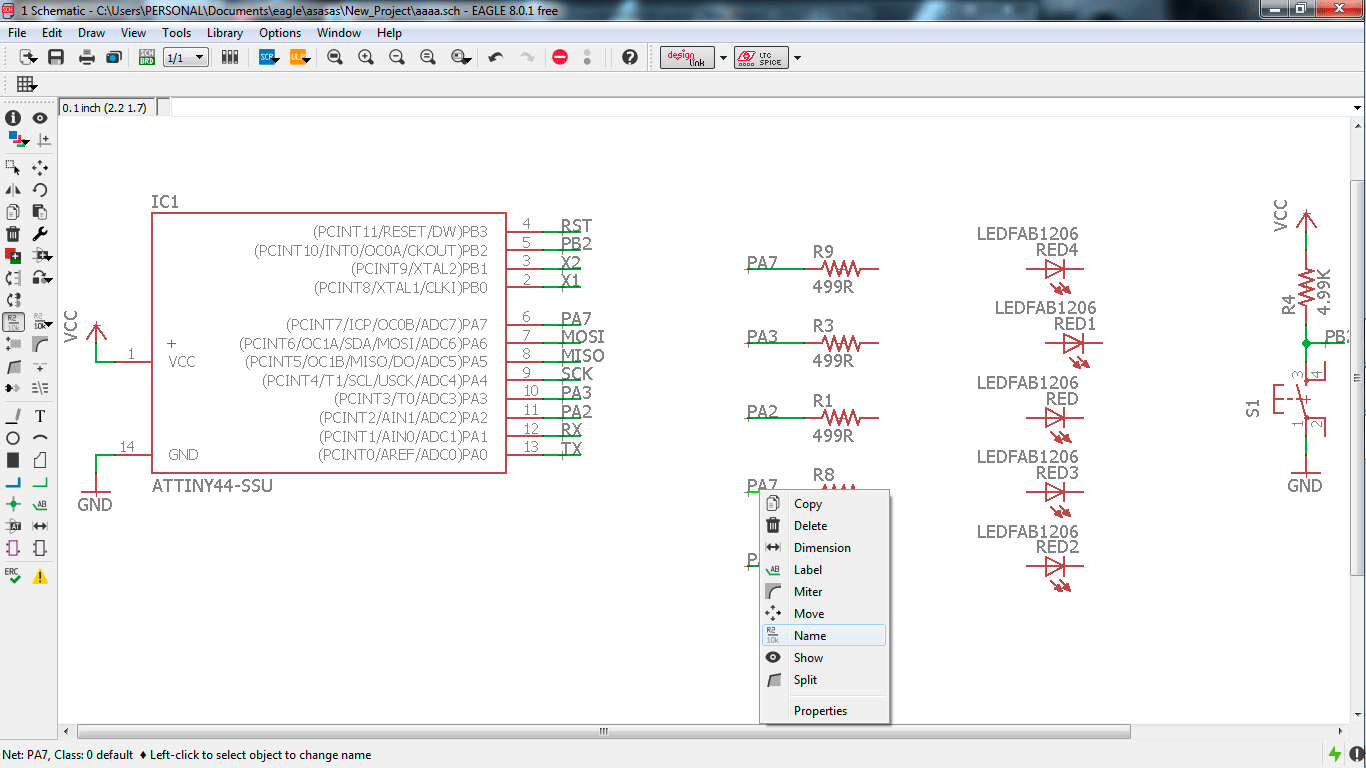
Task: Click the horizontal scrollbar thumb
Action: 604,732
